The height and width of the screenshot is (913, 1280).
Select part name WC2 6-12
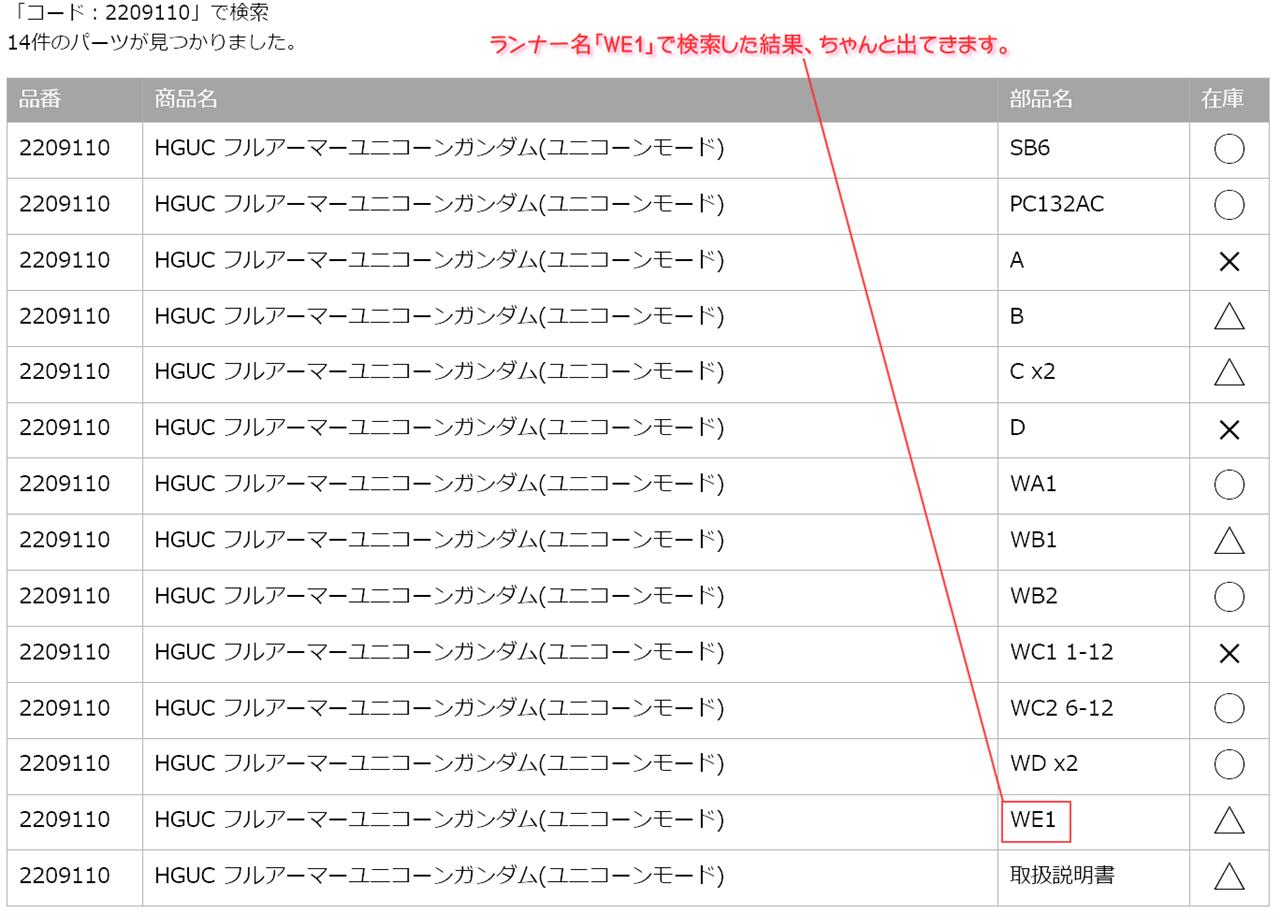pyautogui.click(x=1062, y=707)
